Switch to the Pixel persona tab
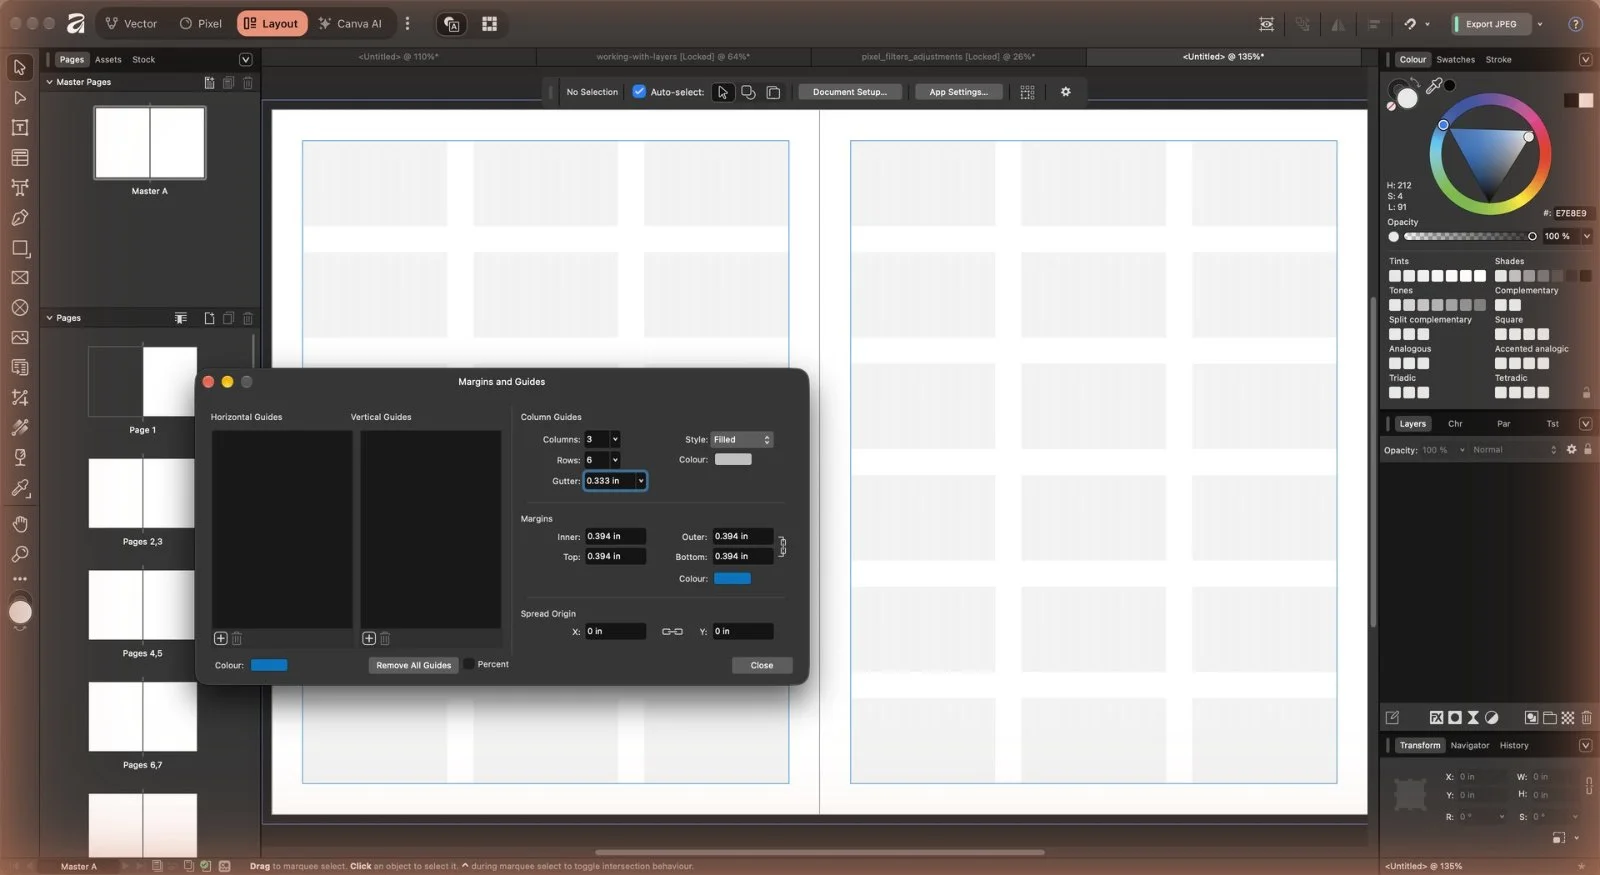 tap(201, 23)
